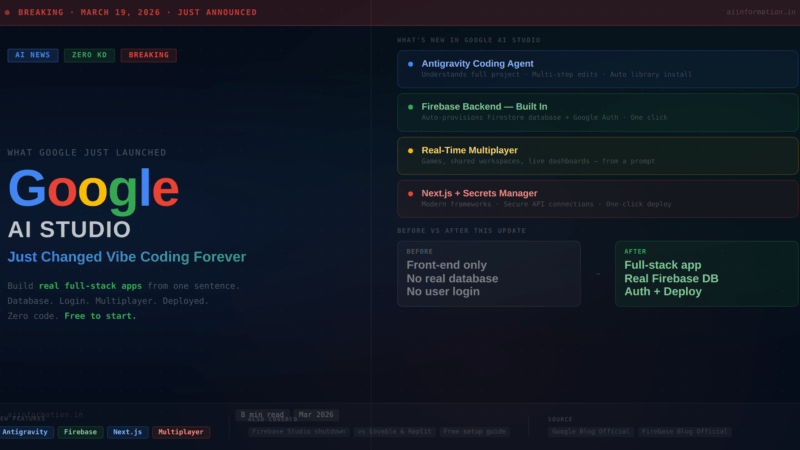
Task: Open the Antigravity Coding Agent card
Action: click(597, 69)
